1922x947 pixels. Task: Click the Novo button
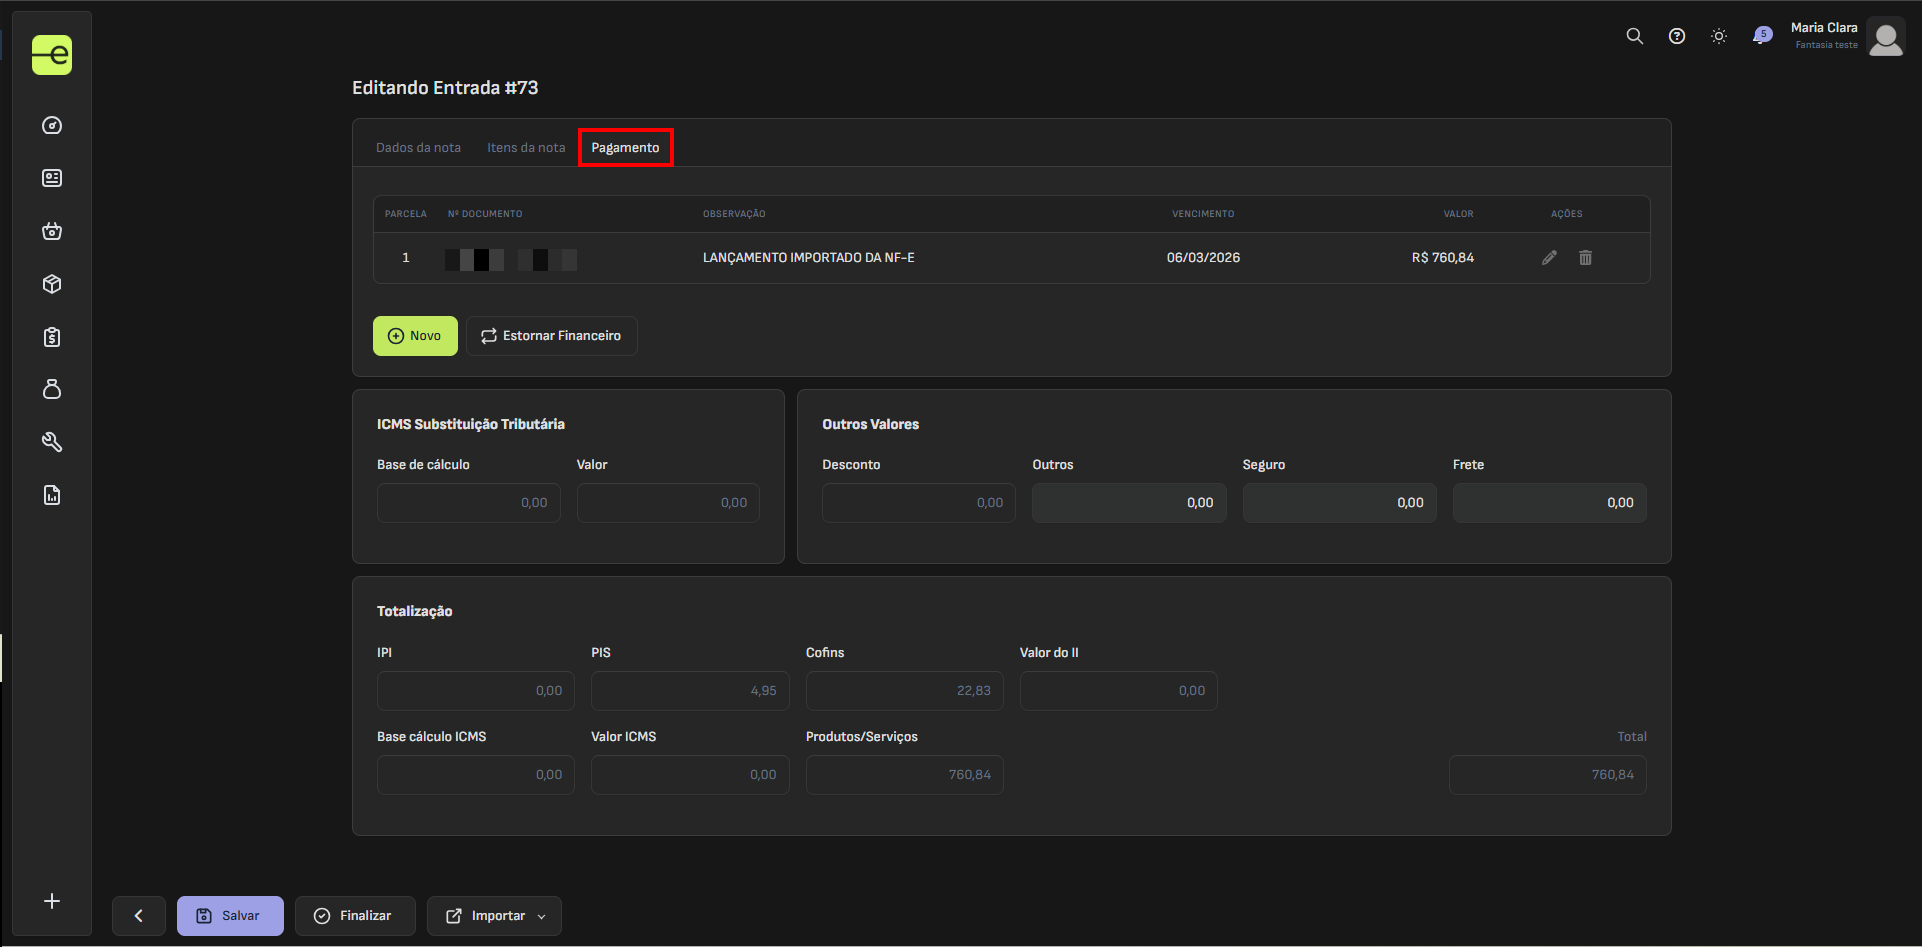point(415,336)
